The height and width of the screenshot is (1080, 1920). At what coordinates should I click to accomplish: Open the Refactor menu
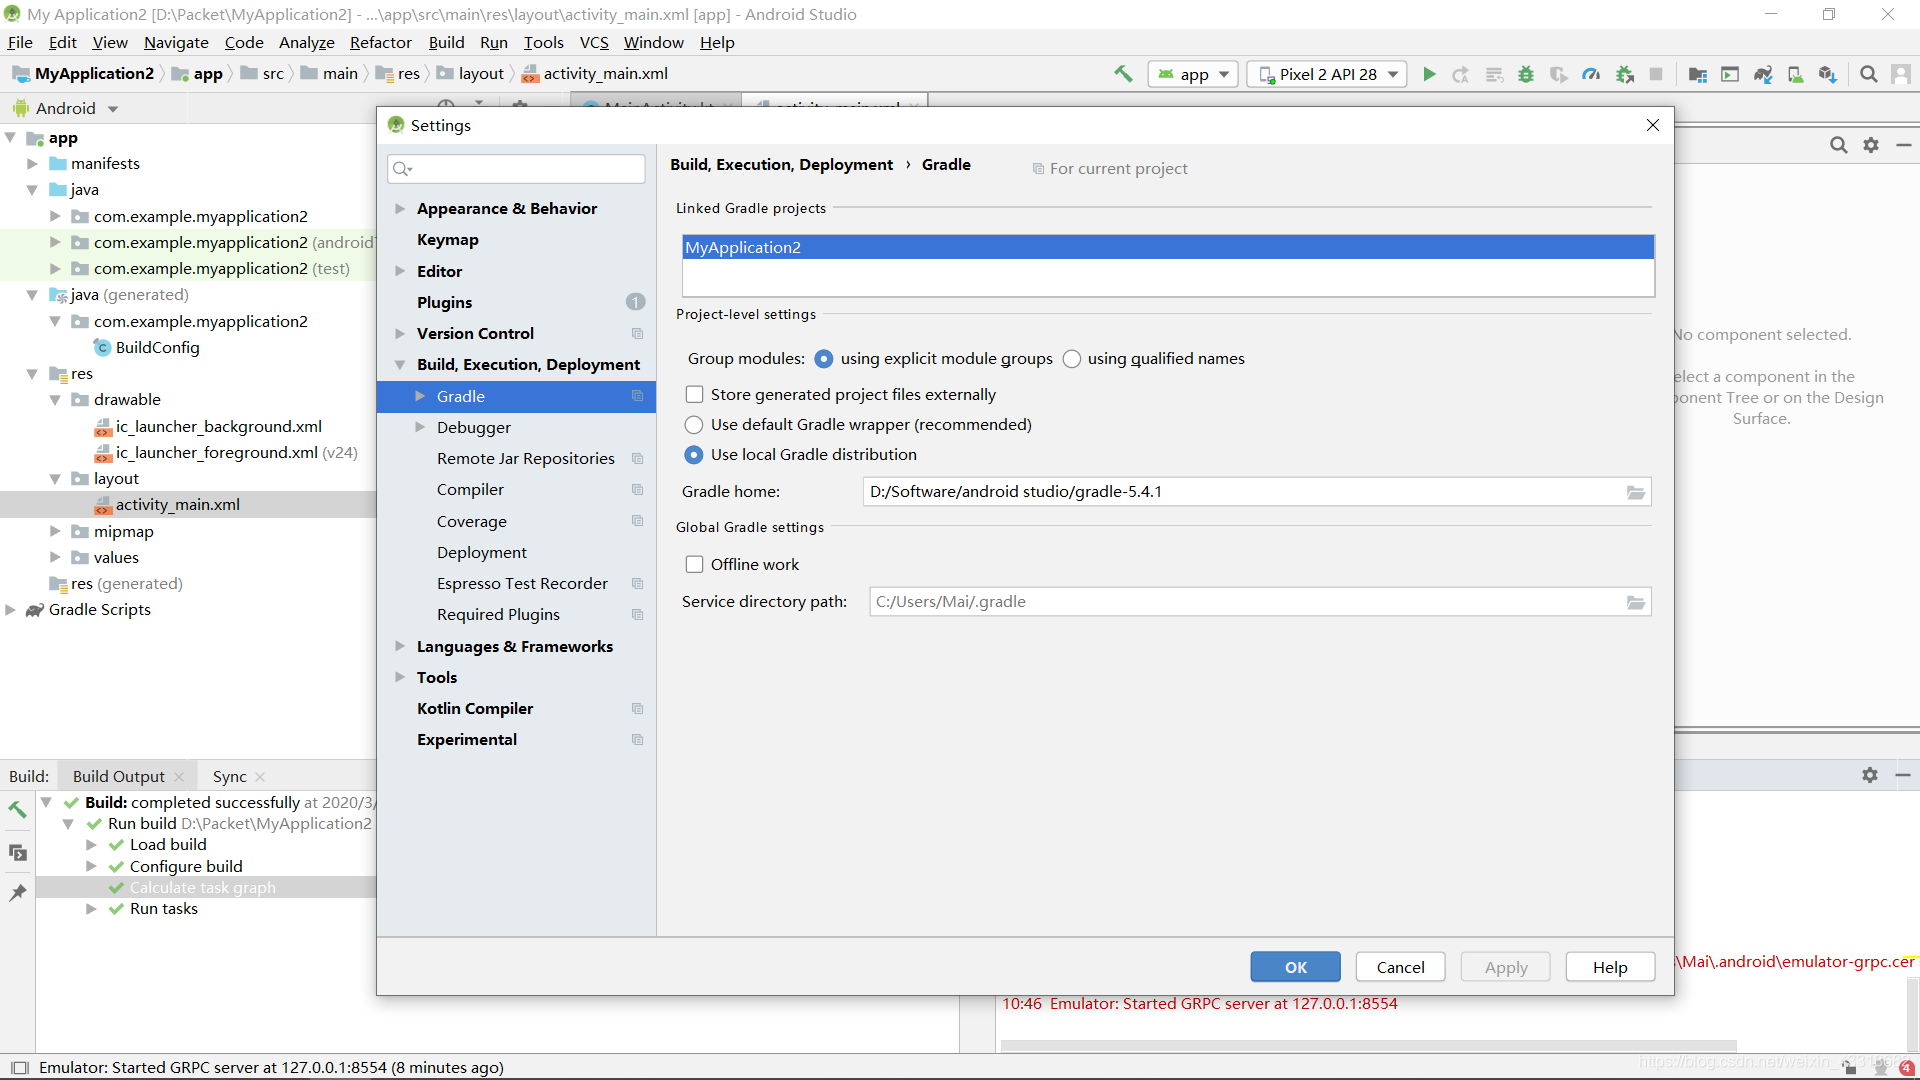click(380, 42)
